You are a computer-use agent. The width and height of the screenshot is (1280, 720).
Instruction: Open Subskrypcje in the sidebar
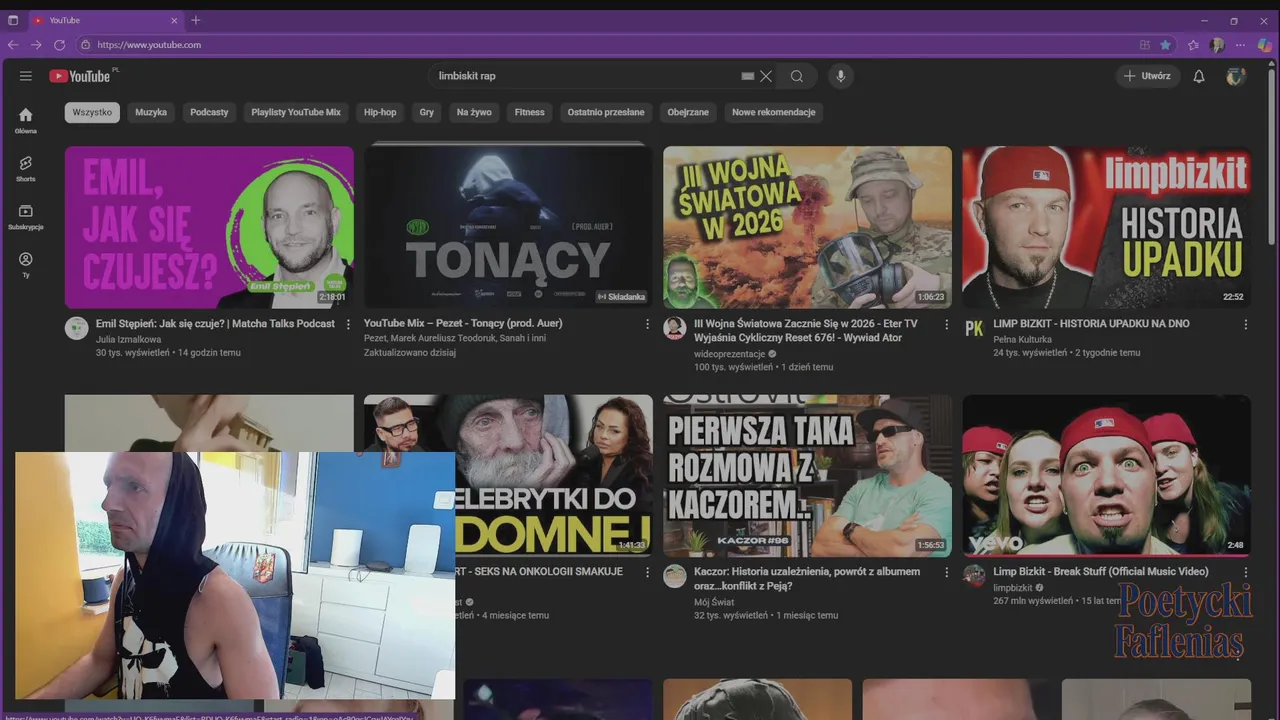pos(26,217)
